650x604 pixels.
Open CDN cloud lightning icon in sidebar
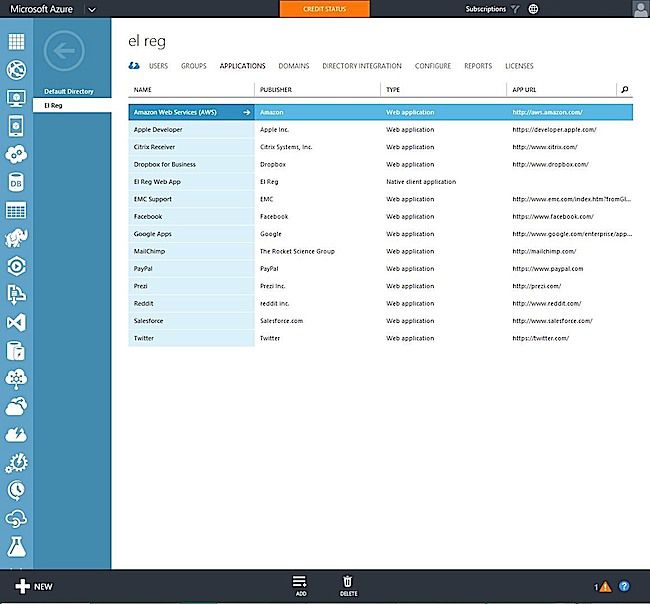pyautogui.click(x=16, y=434)
